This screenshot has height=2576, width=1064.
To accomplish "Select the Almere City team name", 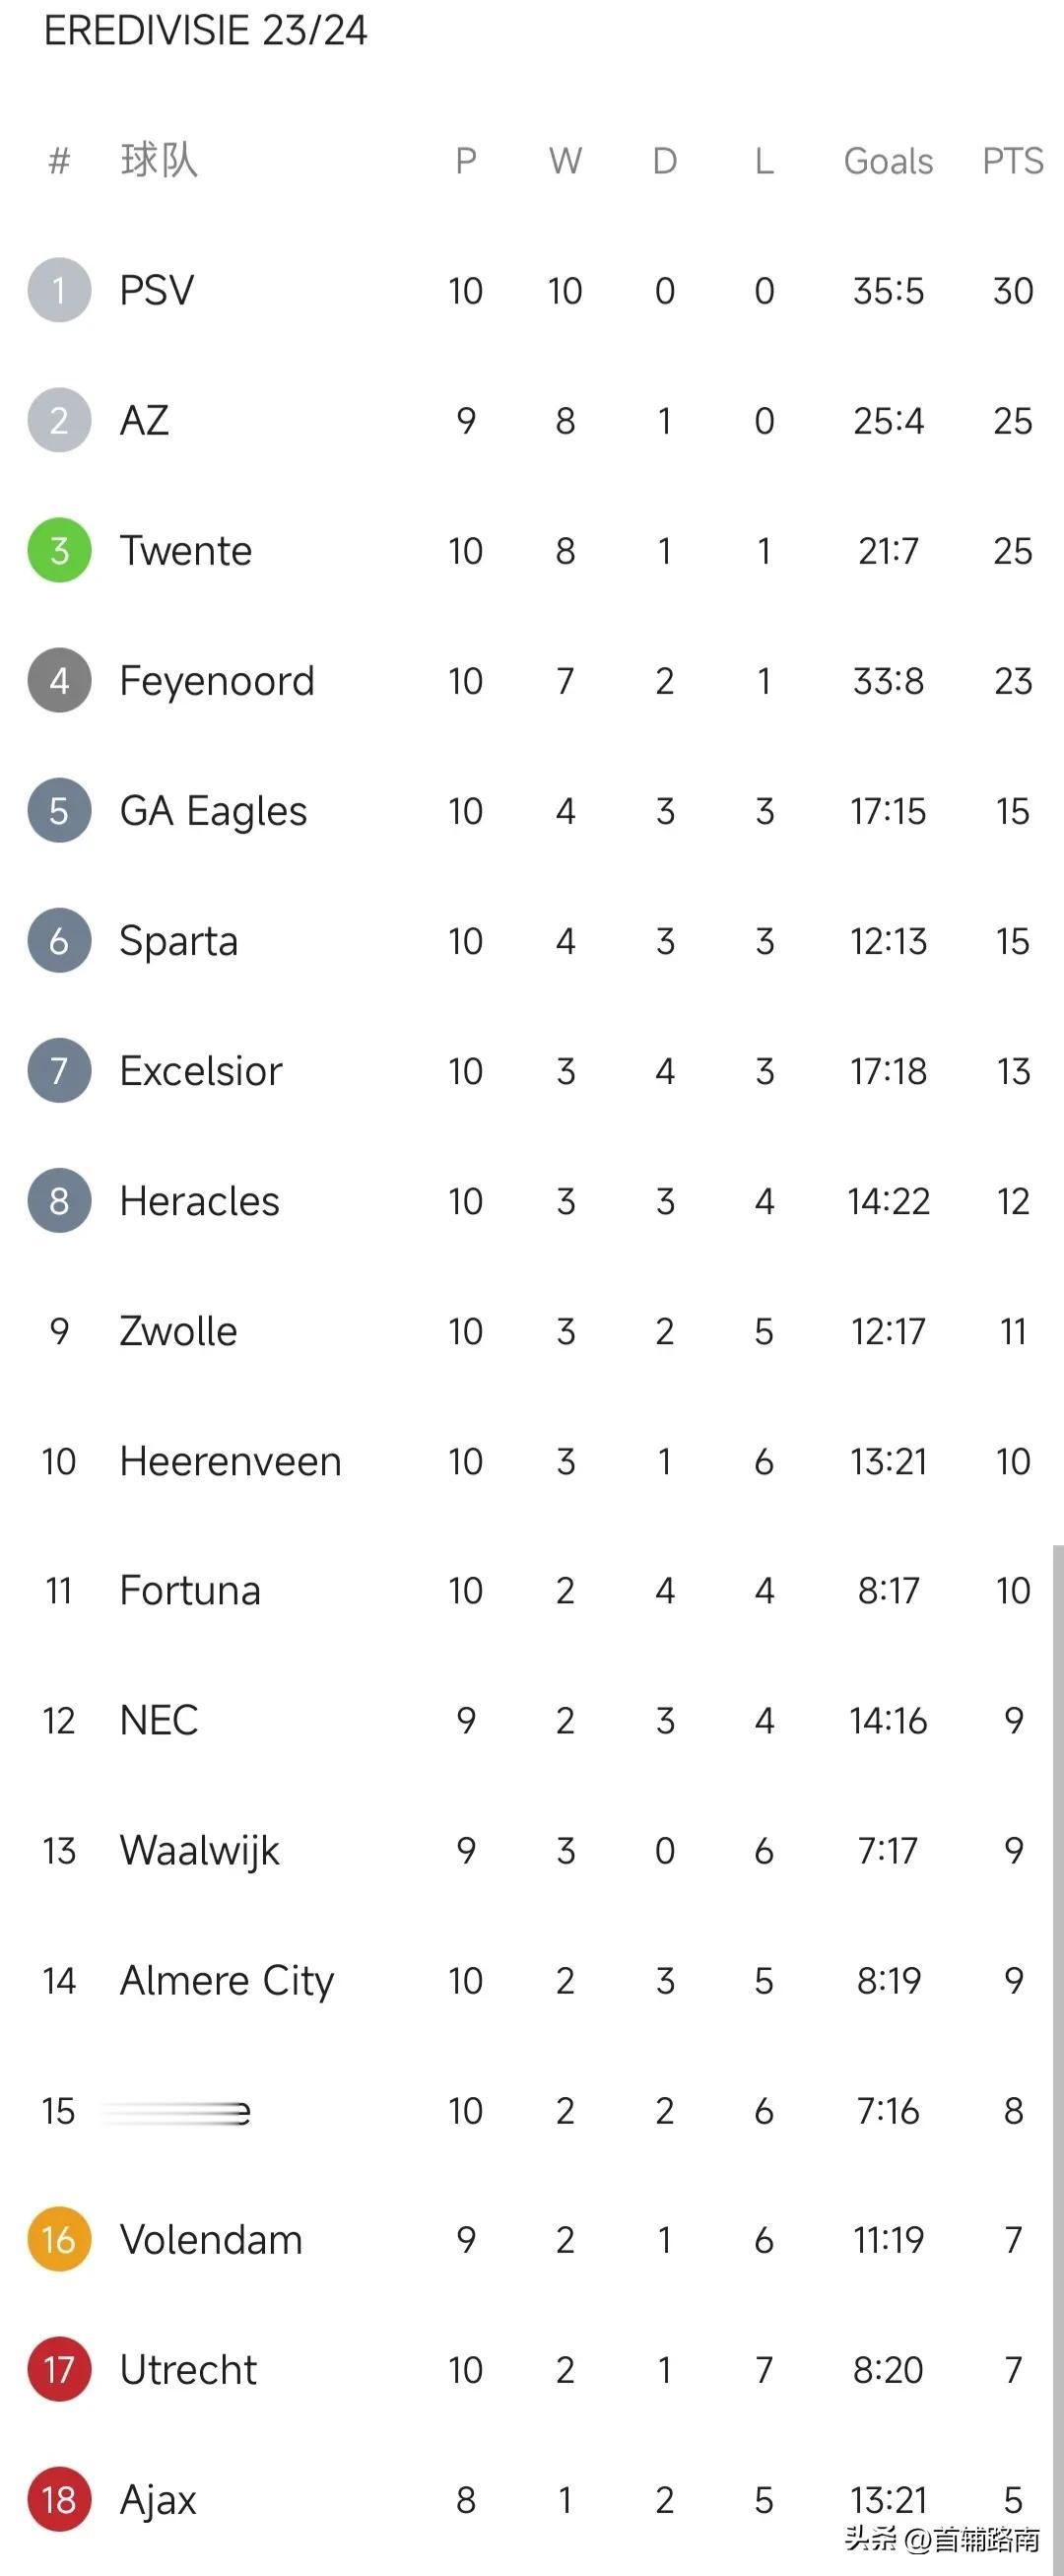I will coord(227,1981).
